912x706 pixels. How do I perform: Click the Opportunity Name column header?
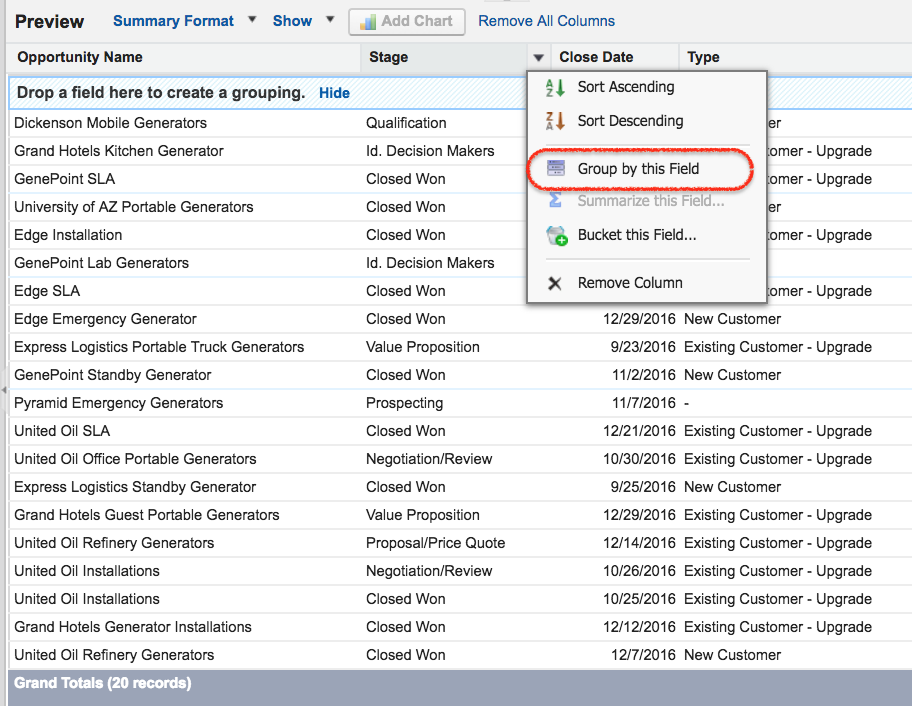[x=80, y=57]
